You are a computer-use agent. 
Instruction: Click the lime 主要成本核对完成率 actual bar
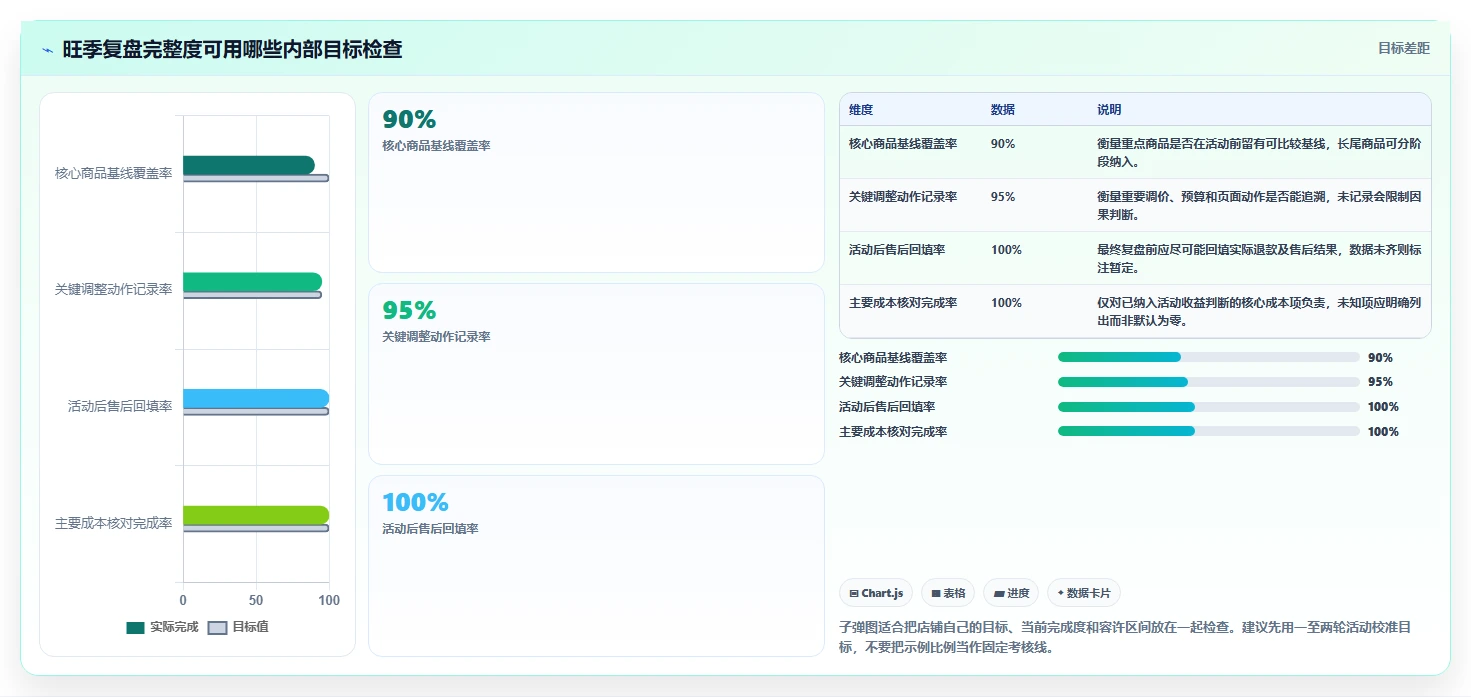click(x=256, y=515)
